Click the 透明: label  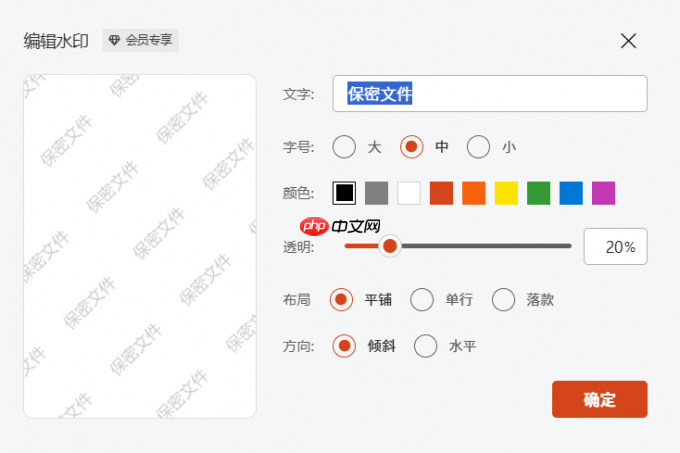[x=298, y=247]
